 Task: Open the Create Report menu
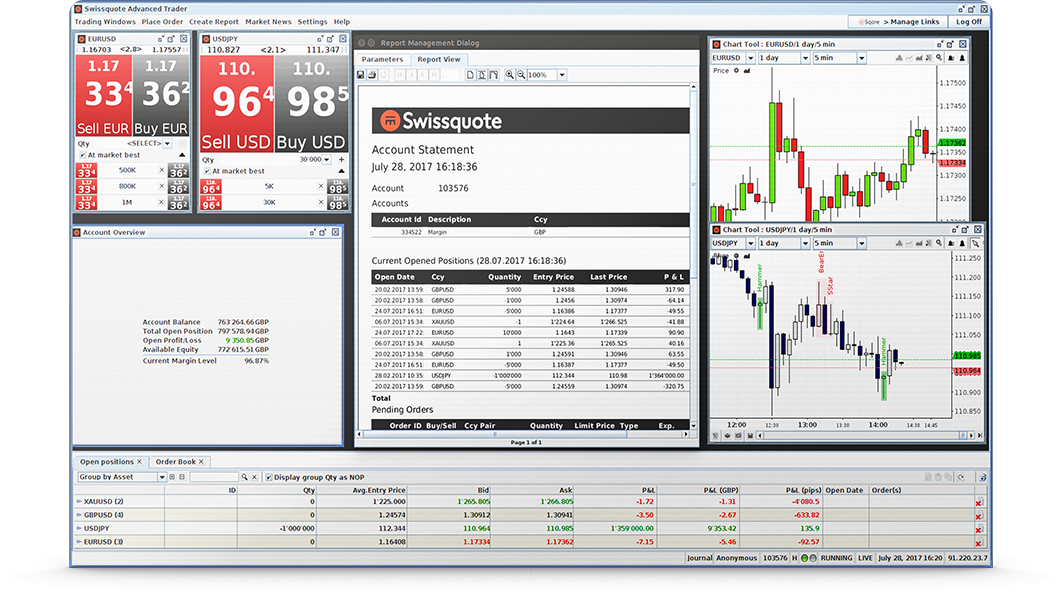214,22
